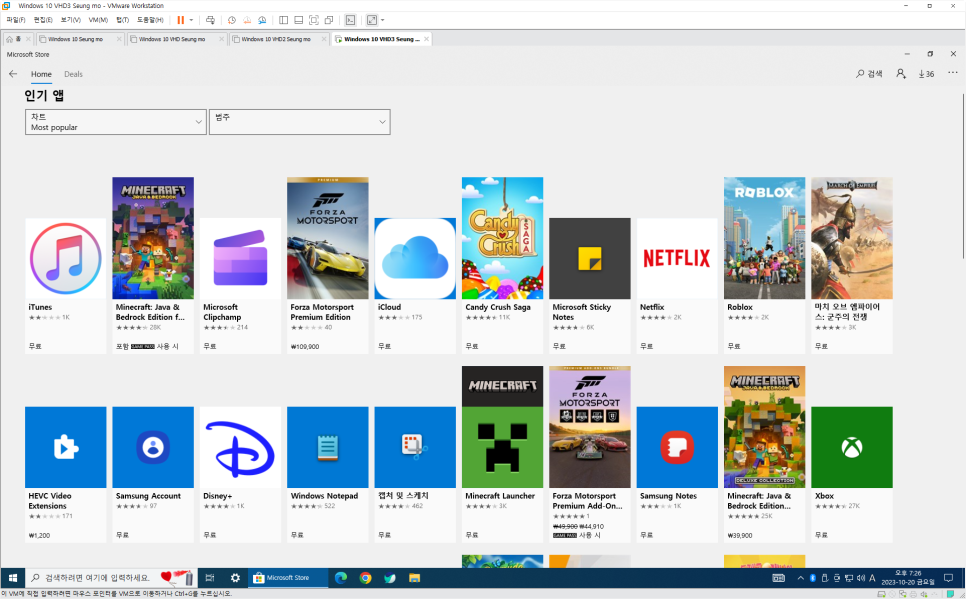Click the enter full screen toolbar icon
The height and width of the screenshot is (599, 966).
pyautogui.click(x=314, y=20)
